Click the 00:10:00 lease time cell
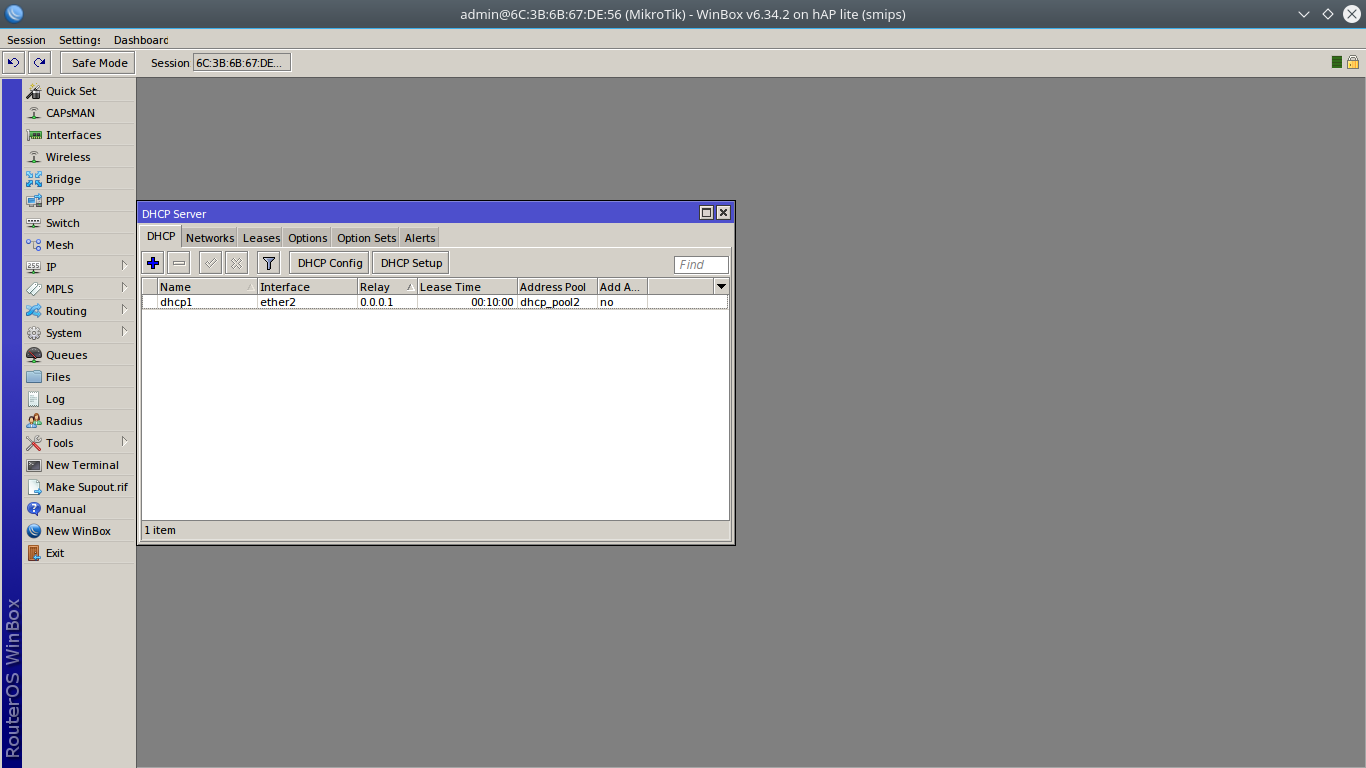 [x=467, y=302]
